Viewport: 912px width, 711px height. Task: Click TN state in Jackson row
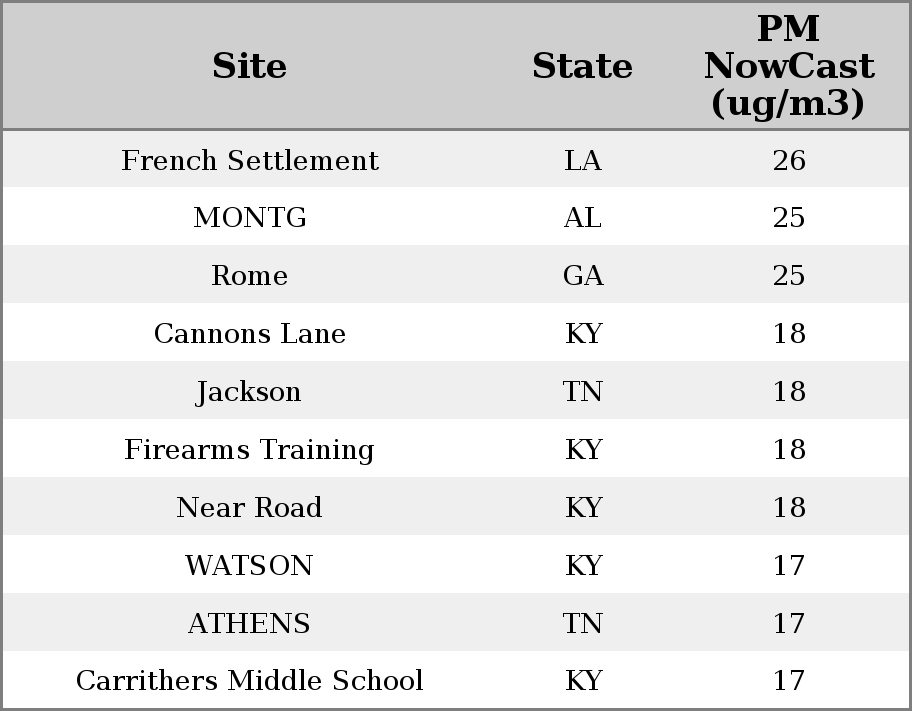[583, 392]
